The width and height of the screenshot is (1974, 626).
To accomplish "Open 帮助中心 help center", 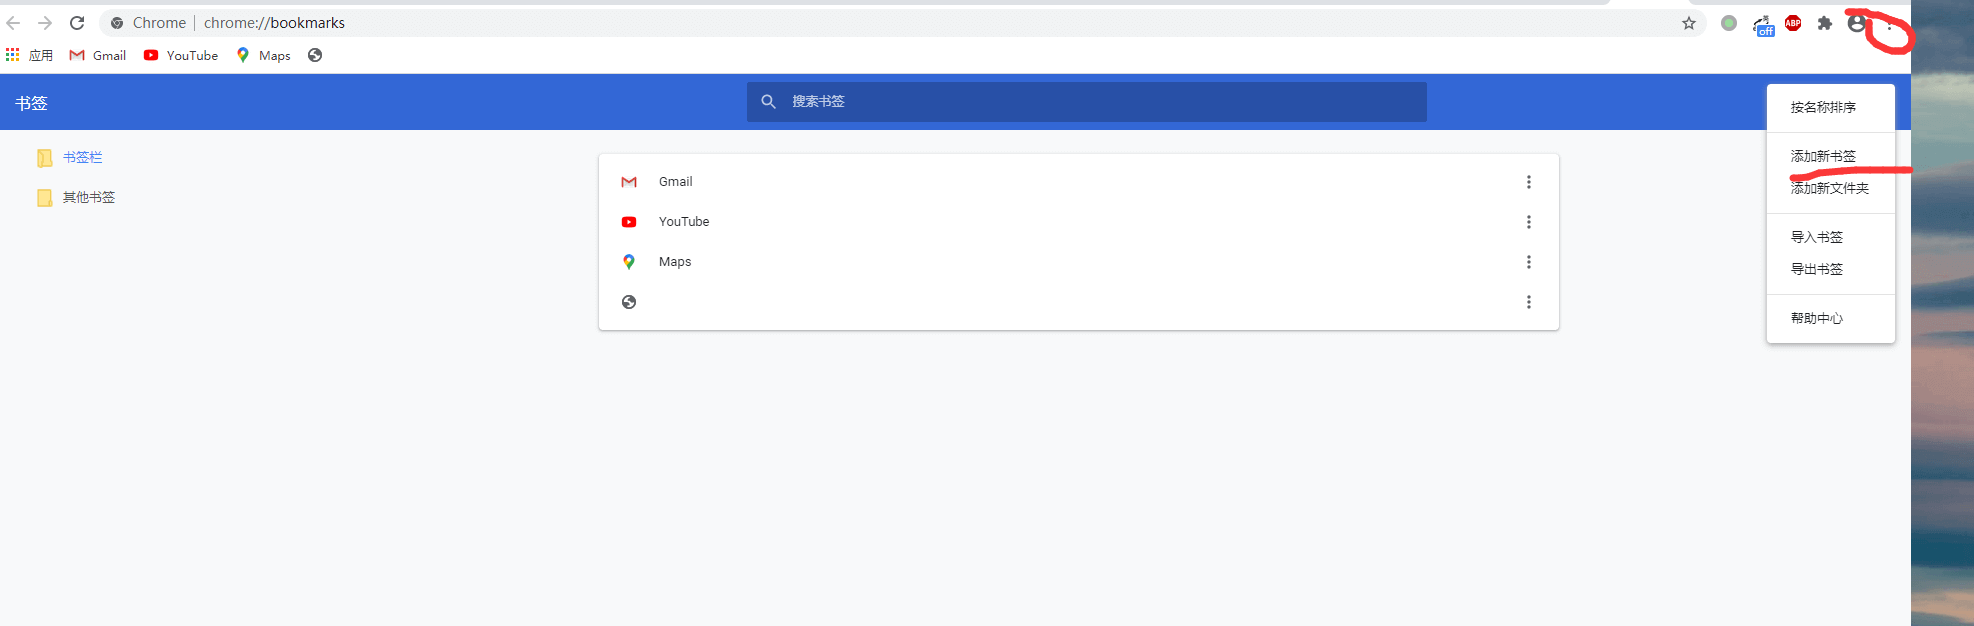I will pos(1816,318).
